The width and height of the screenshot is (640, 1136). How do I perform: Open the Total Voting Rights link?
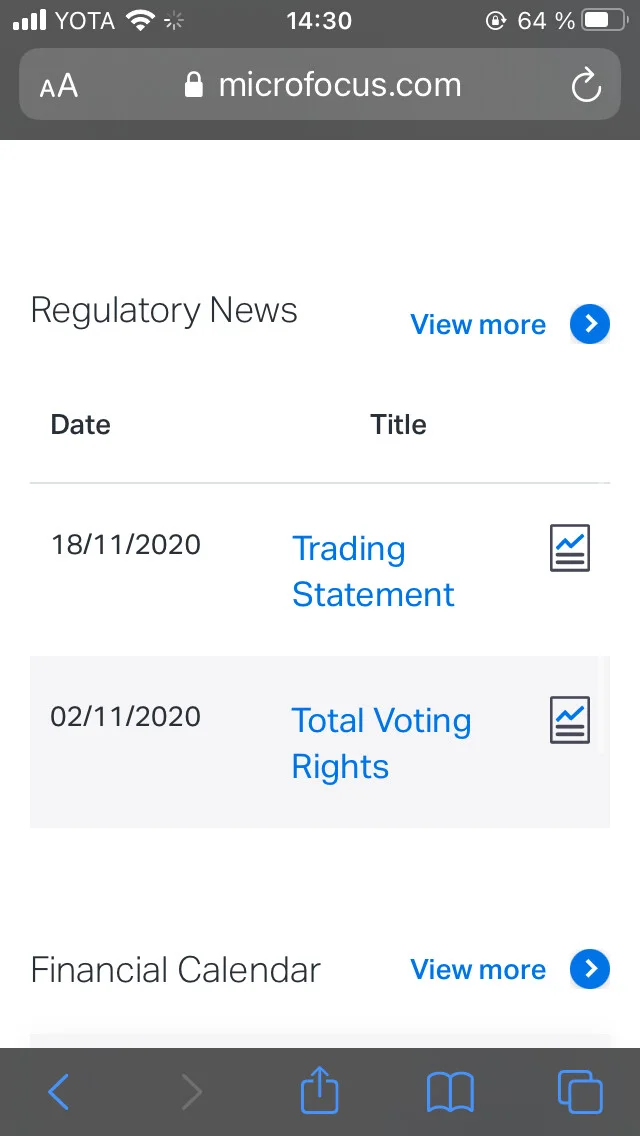click(381, 743)
